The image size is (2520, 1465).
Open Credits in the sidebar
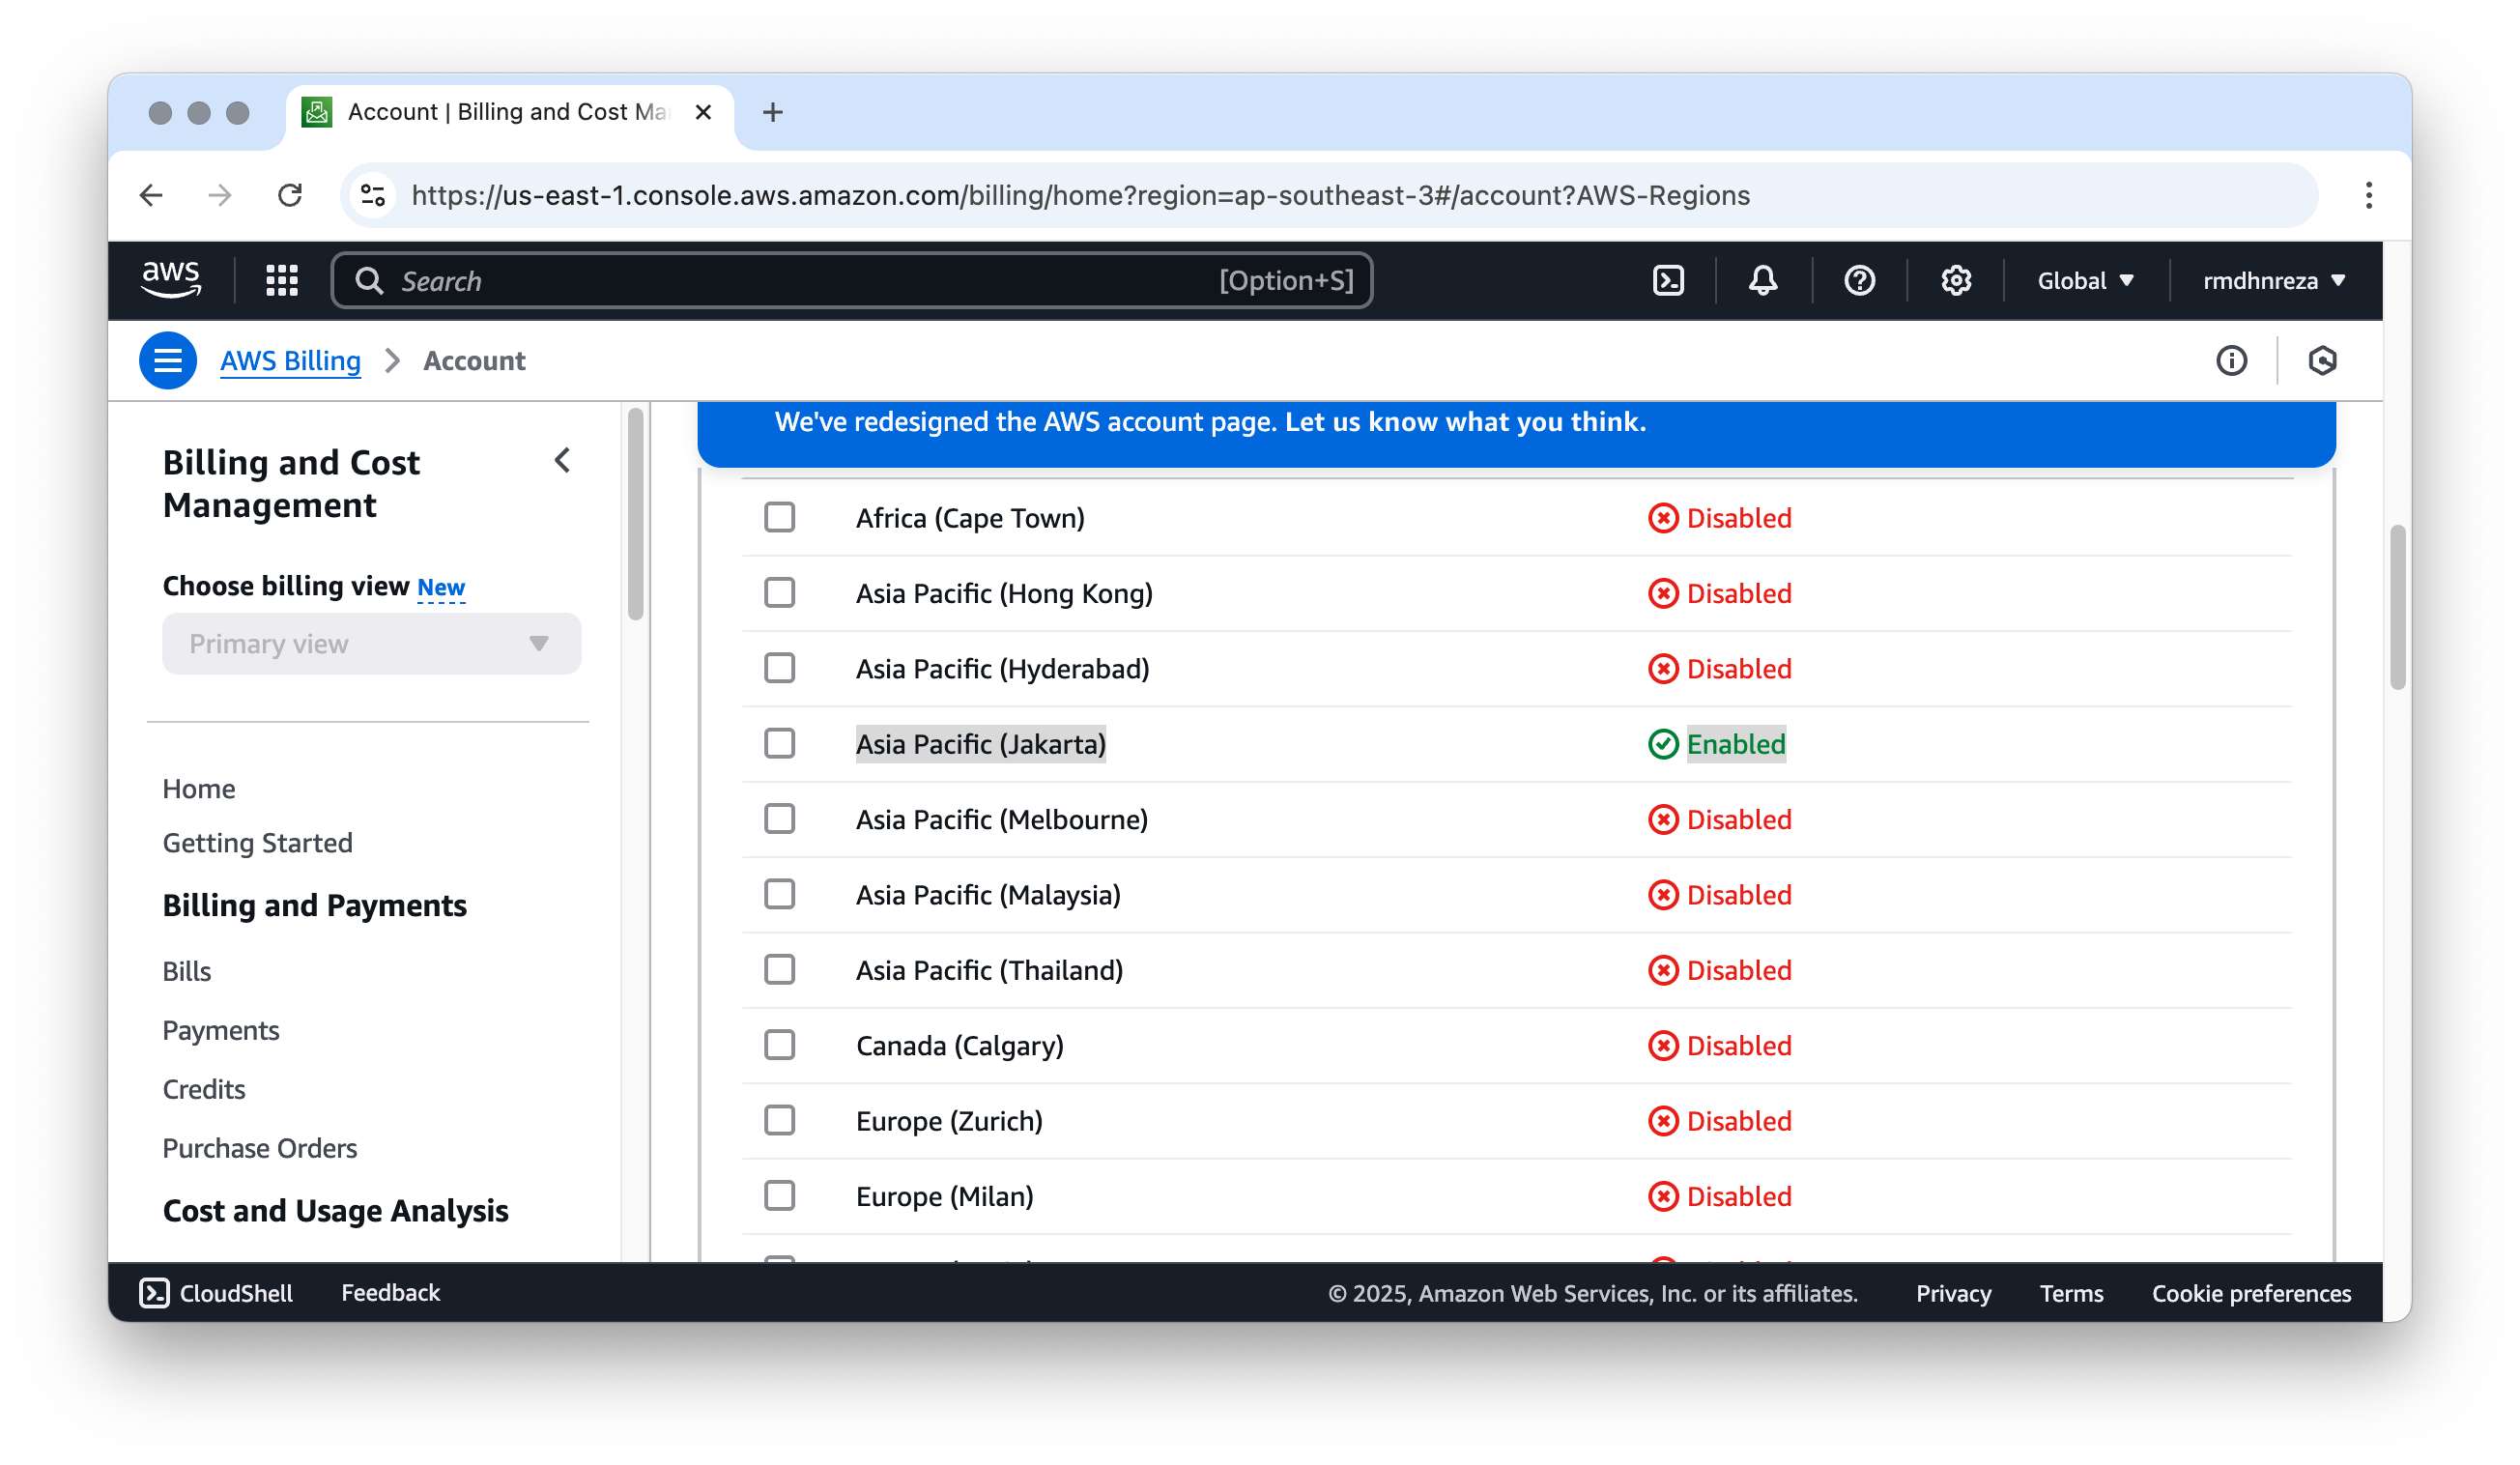(x=204, y=1090)
